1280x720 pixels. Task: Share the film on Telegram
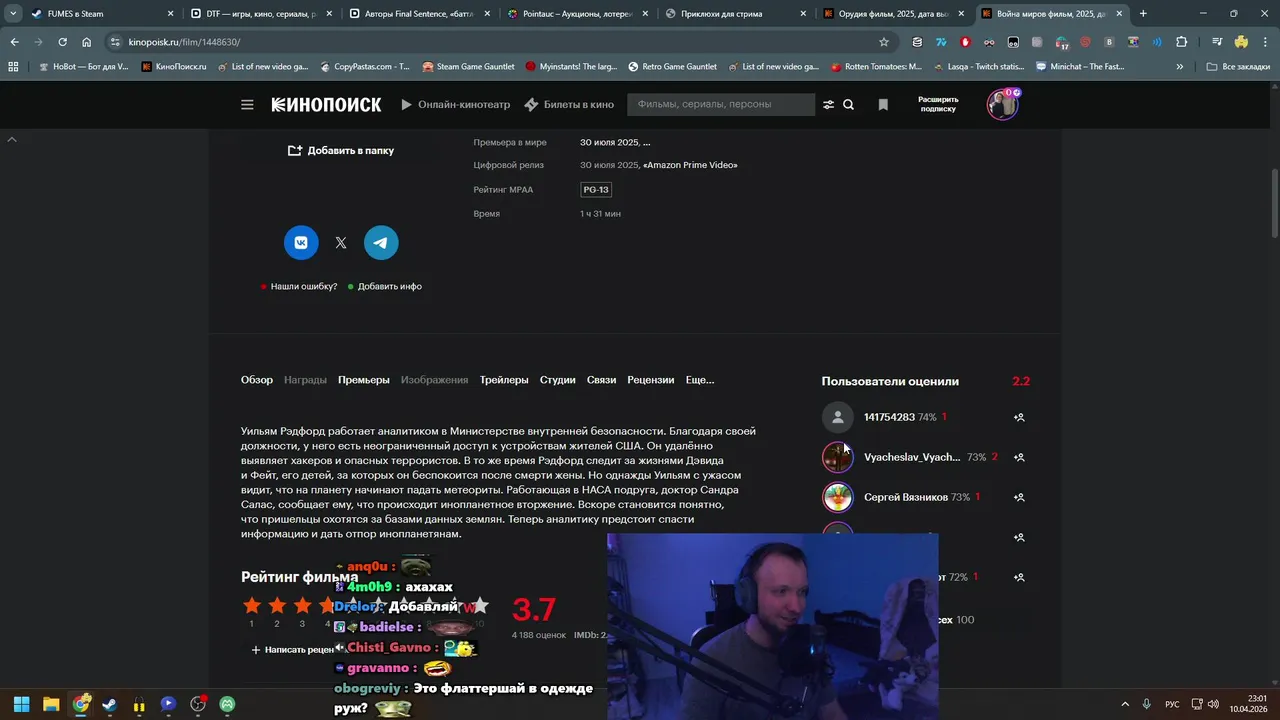coord(381,242)
